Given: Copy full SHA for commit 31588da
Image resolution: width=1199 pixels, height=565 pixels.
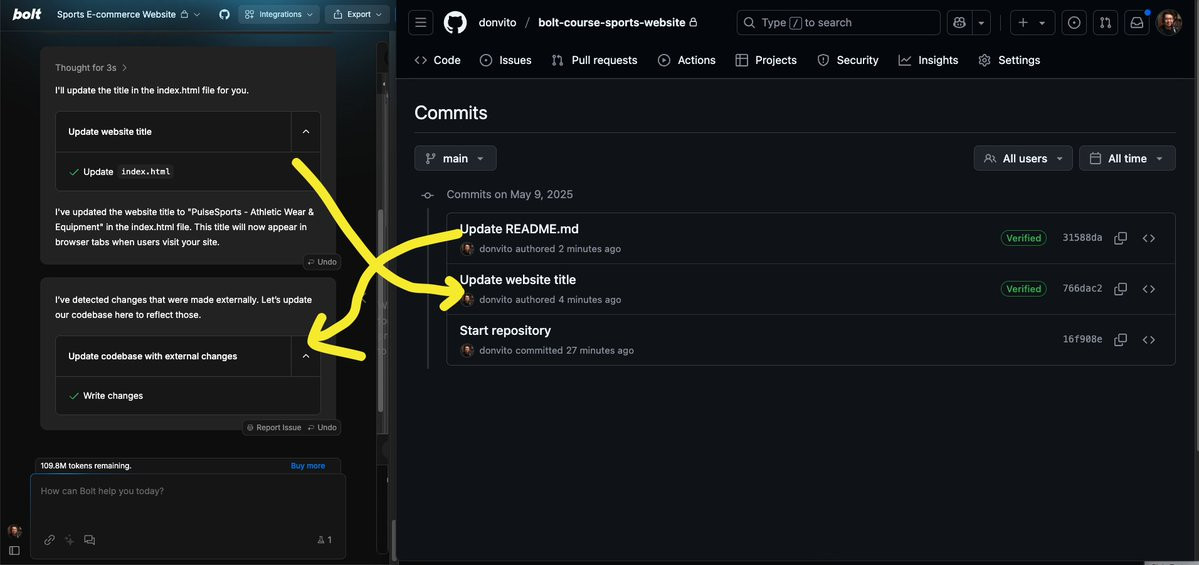Looking at the screenshot, I should tap(1120, 238).
